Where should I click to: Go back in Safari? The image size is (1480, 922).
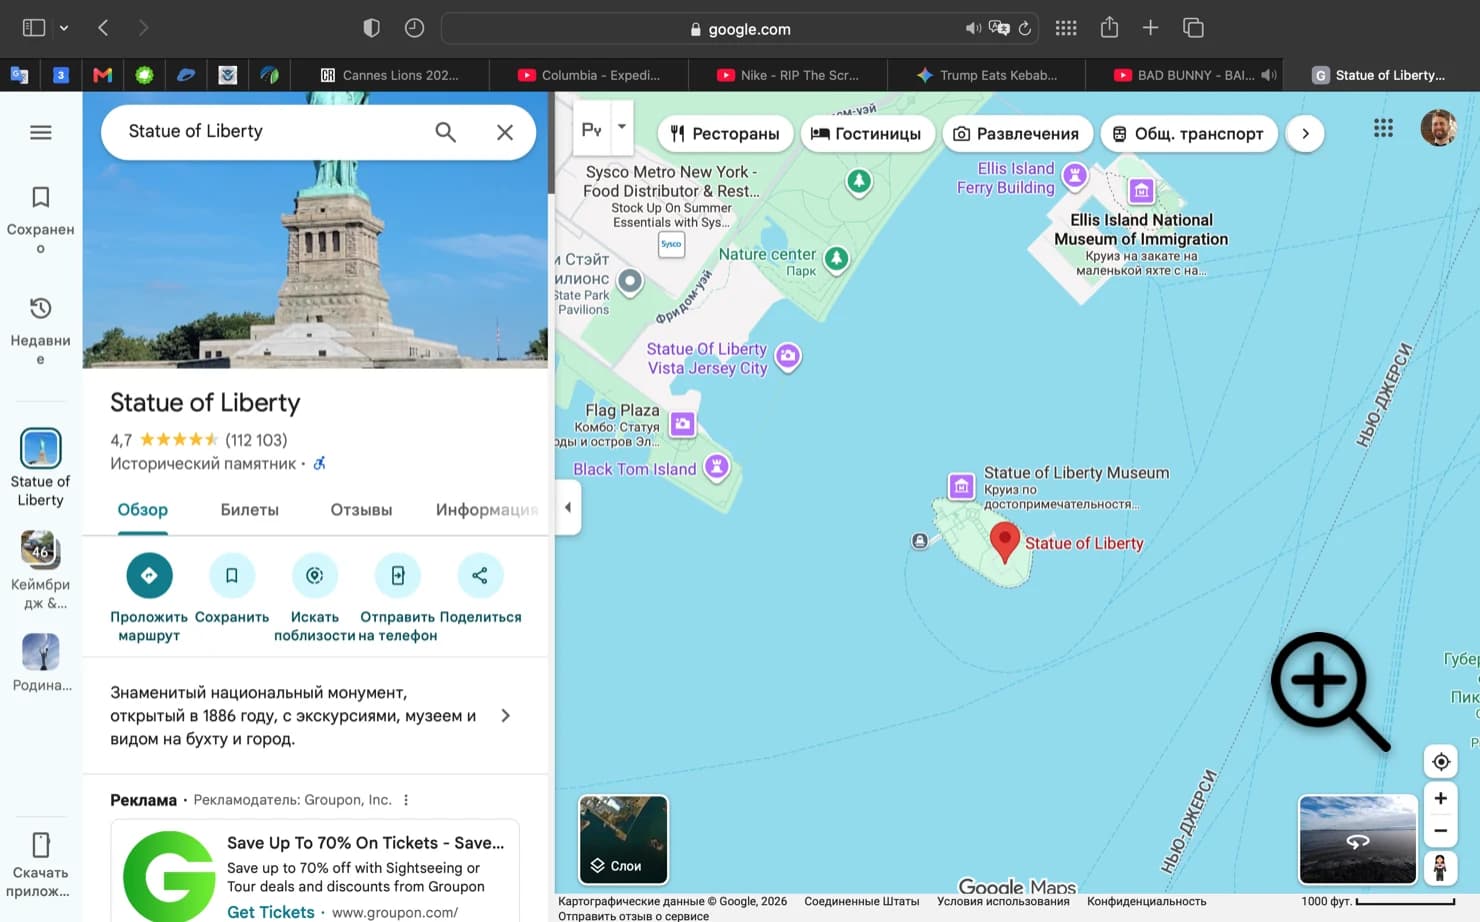tap(103, 28)
